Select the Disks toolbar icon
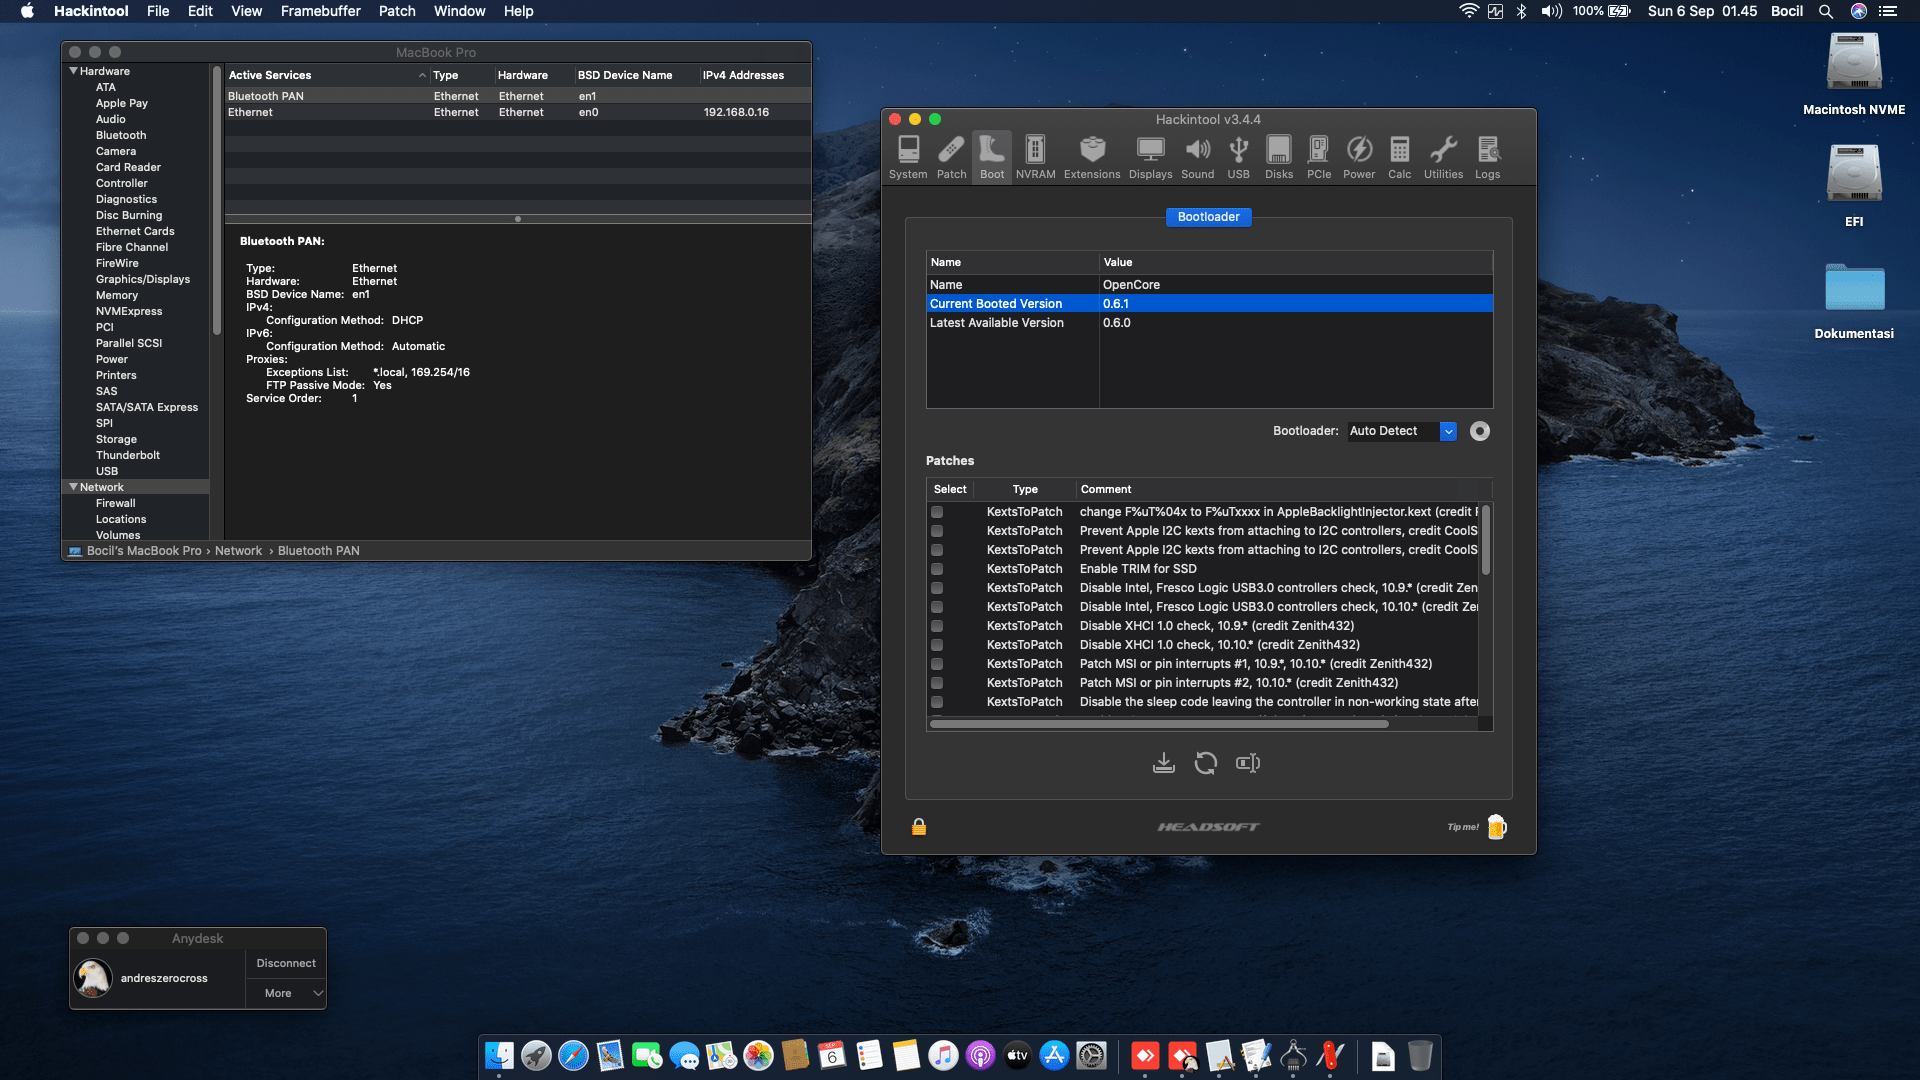This screenshot has width=1920, height=1080. (x=1279, y=157)
